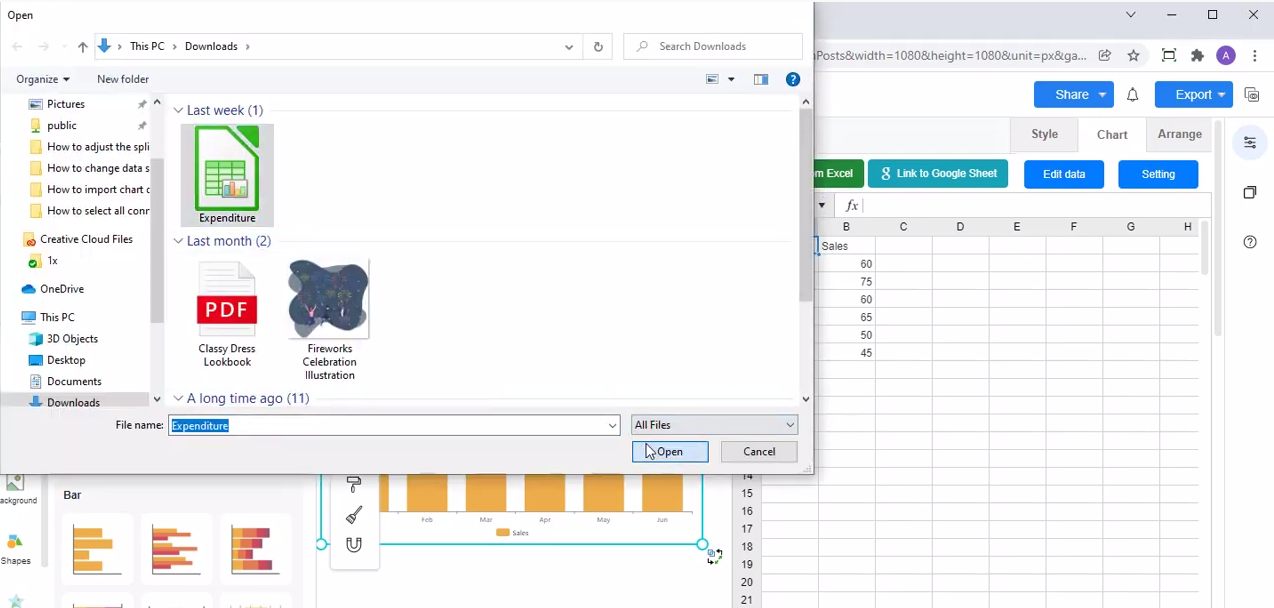Image resolution: width=1274 pixels, height=608 pixels.
Task: Collapse the Last month group
Action: 179,241
